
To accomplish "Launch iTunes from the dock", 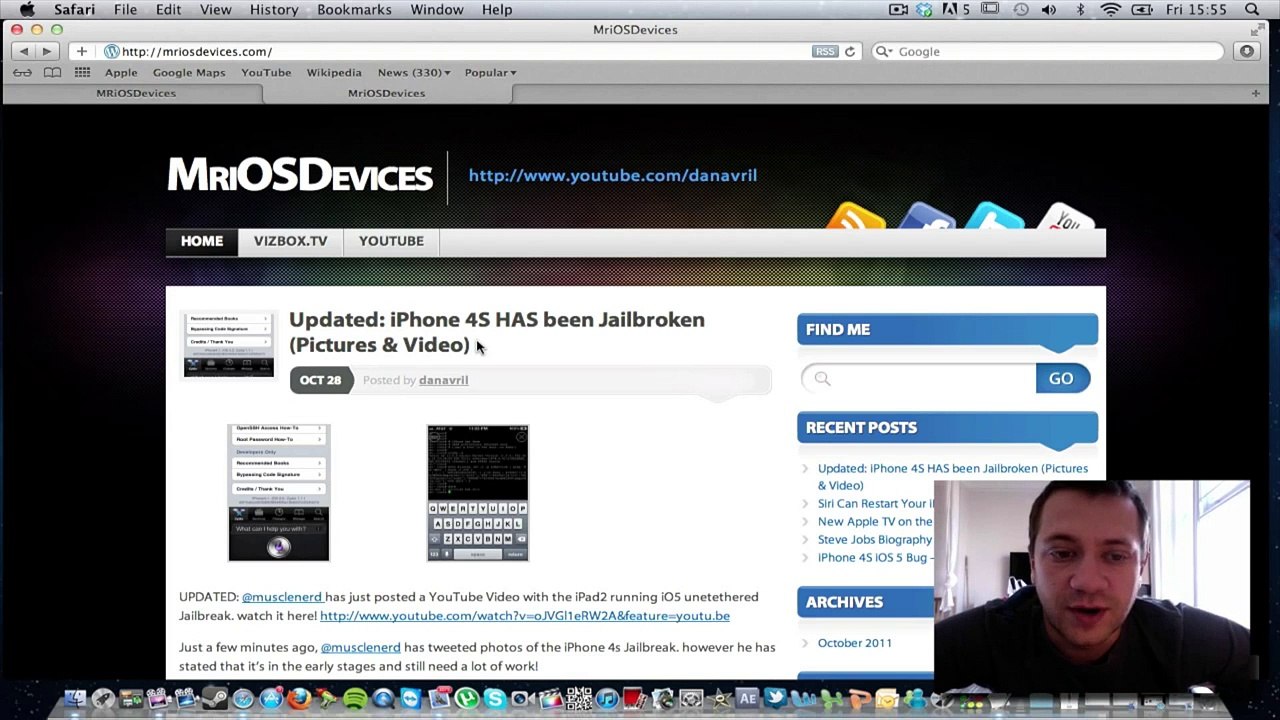I will (606, 699).
